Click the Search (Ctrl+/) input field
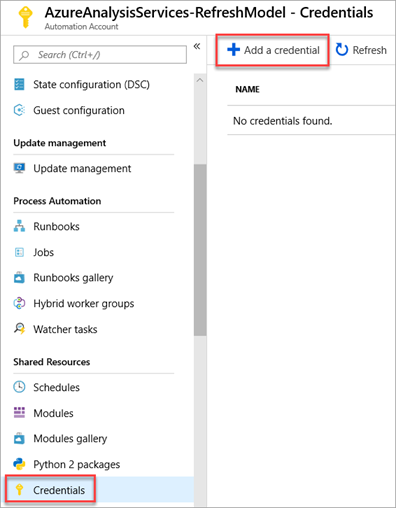This screenshot has height=508, width=396. click(100, 54)
